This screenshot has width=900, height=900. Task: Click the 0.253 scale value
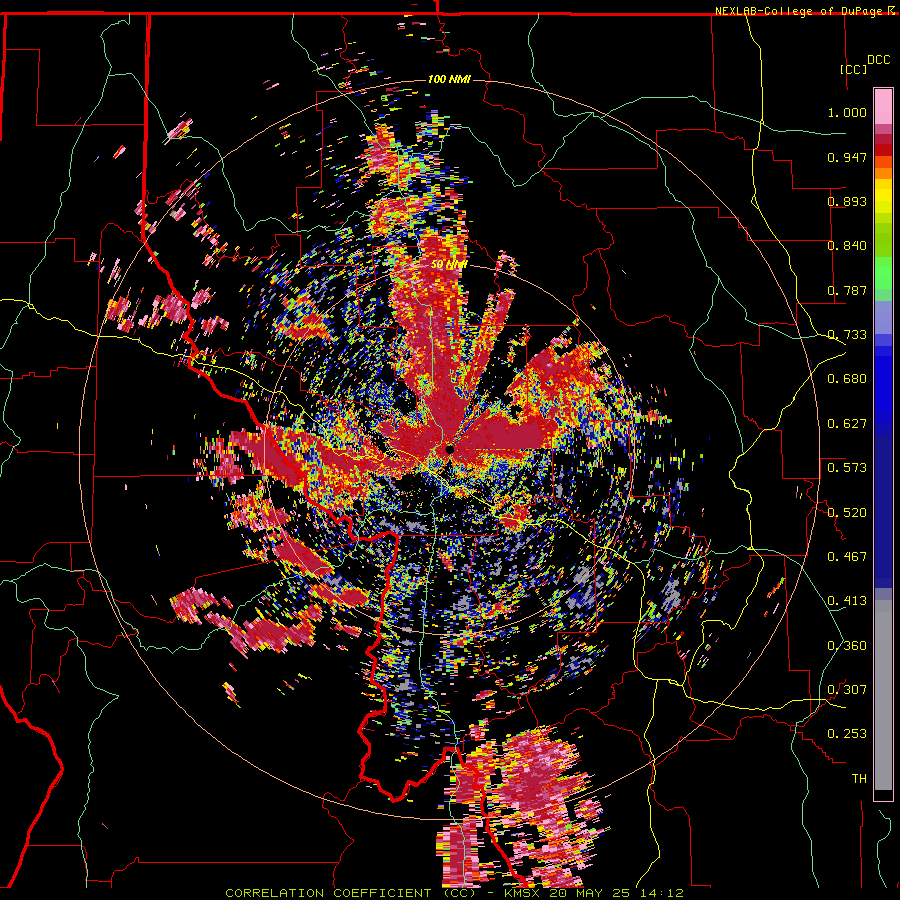(x=847, y=734)
